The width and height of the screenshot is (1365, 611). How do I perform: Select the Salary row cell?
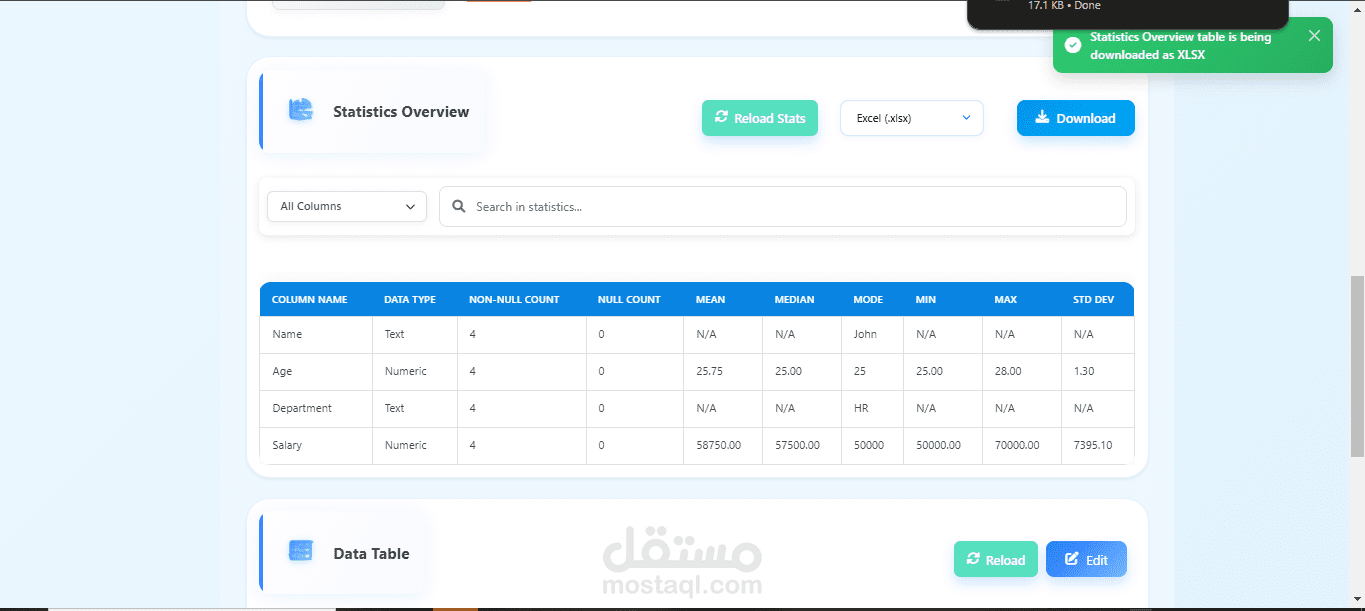pyautogui.click(x=316, y=445)
